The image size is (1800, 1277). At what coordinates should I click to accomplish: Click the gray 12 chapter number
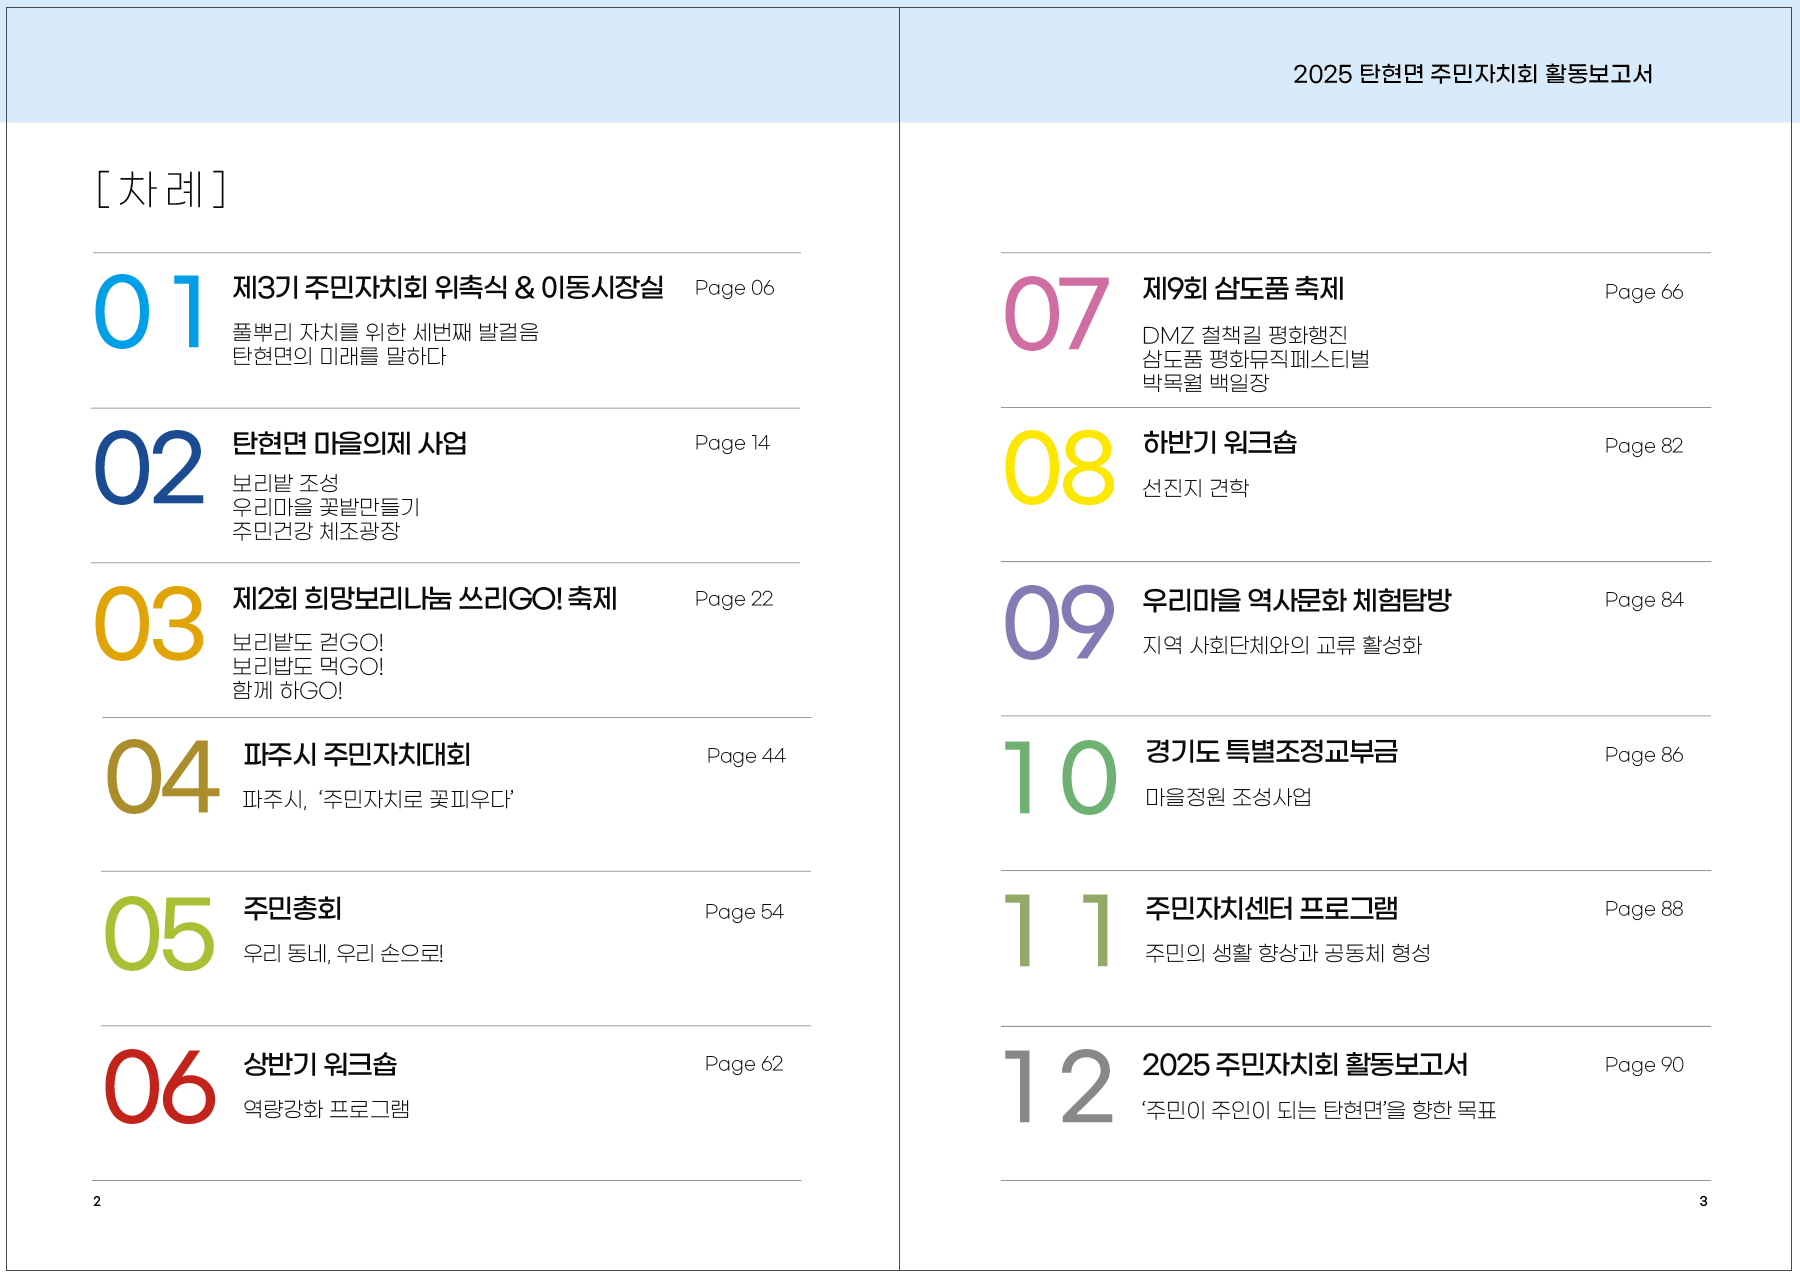(x=1059, y=1087)
